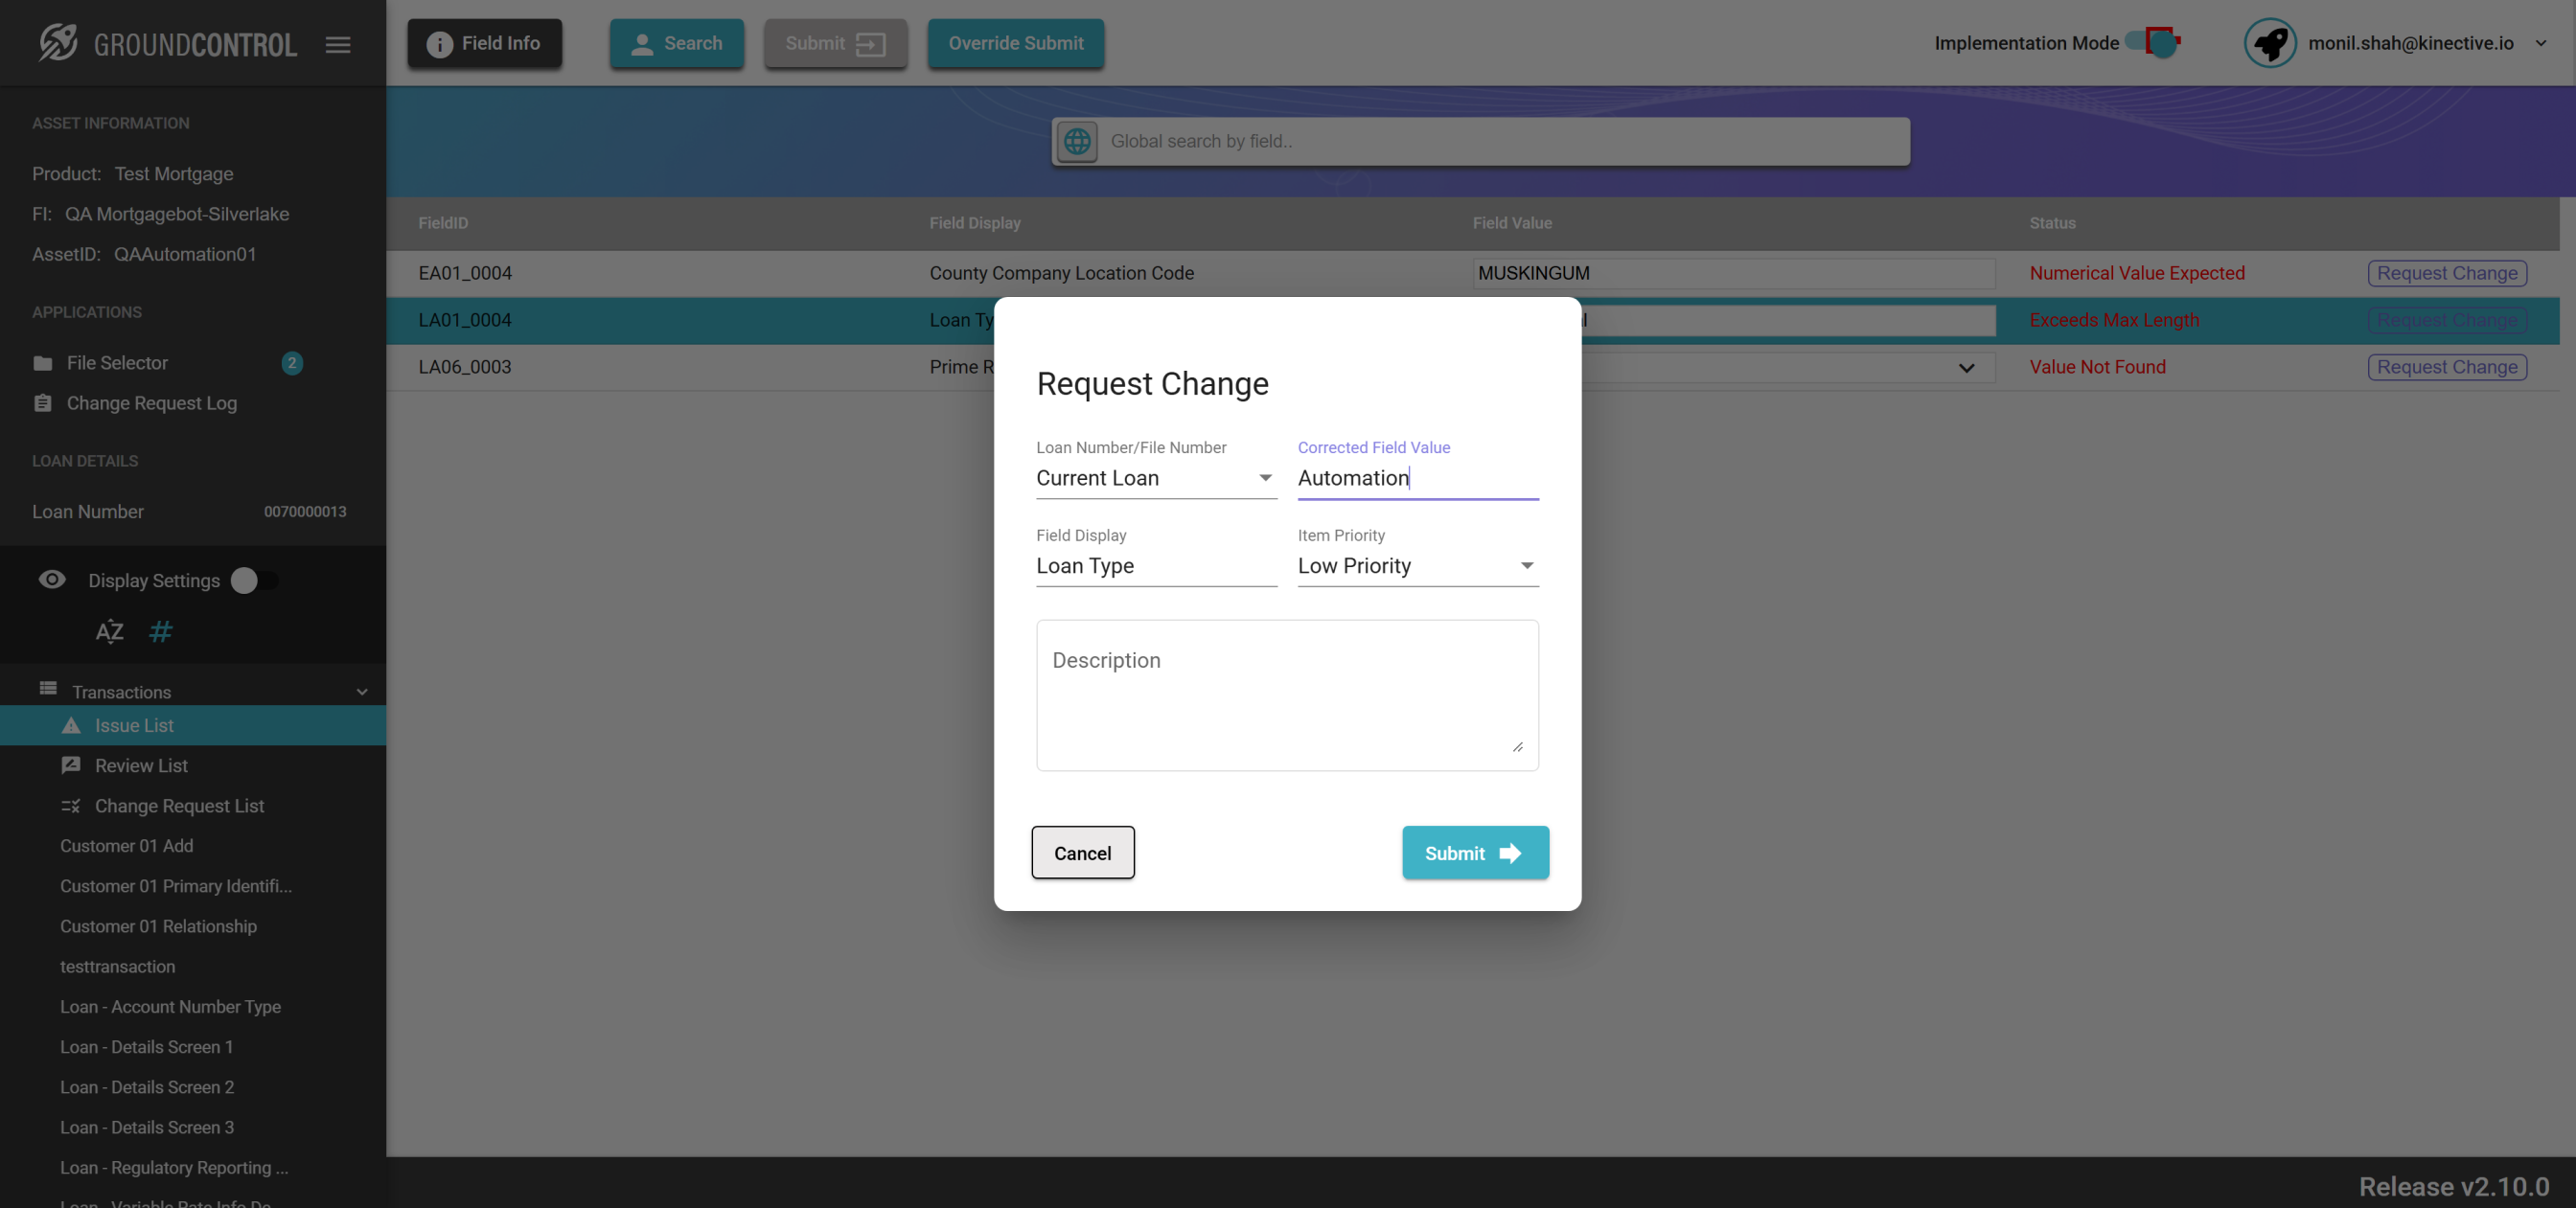
Task: Cancel the Request Change dialog
Action: 1082,852
